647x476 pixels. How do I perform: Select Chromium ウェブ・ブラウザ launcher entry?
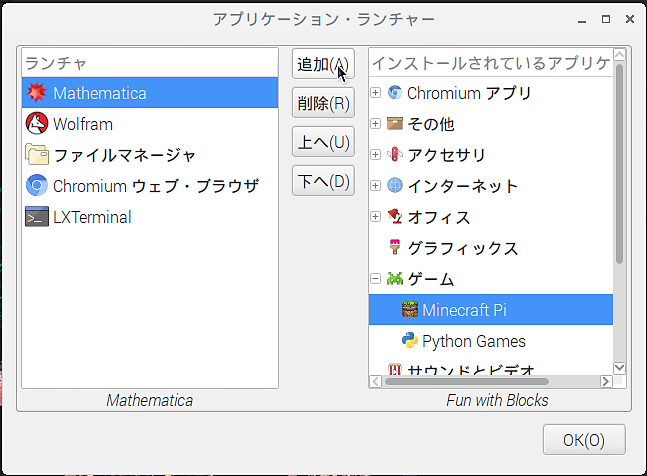coord(150,186)
